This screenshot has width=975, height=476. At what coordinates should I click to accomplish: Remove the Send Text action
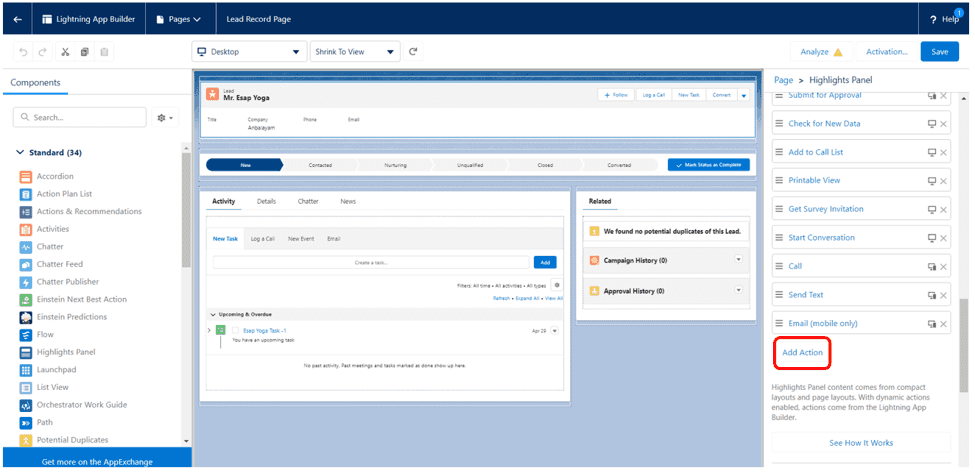(943, 295)
